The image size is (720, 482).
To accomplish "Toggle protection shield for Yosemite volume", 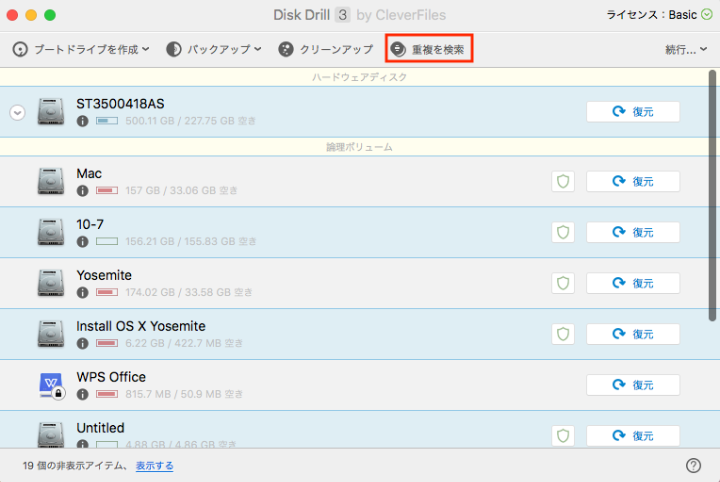I will point(563,283).
